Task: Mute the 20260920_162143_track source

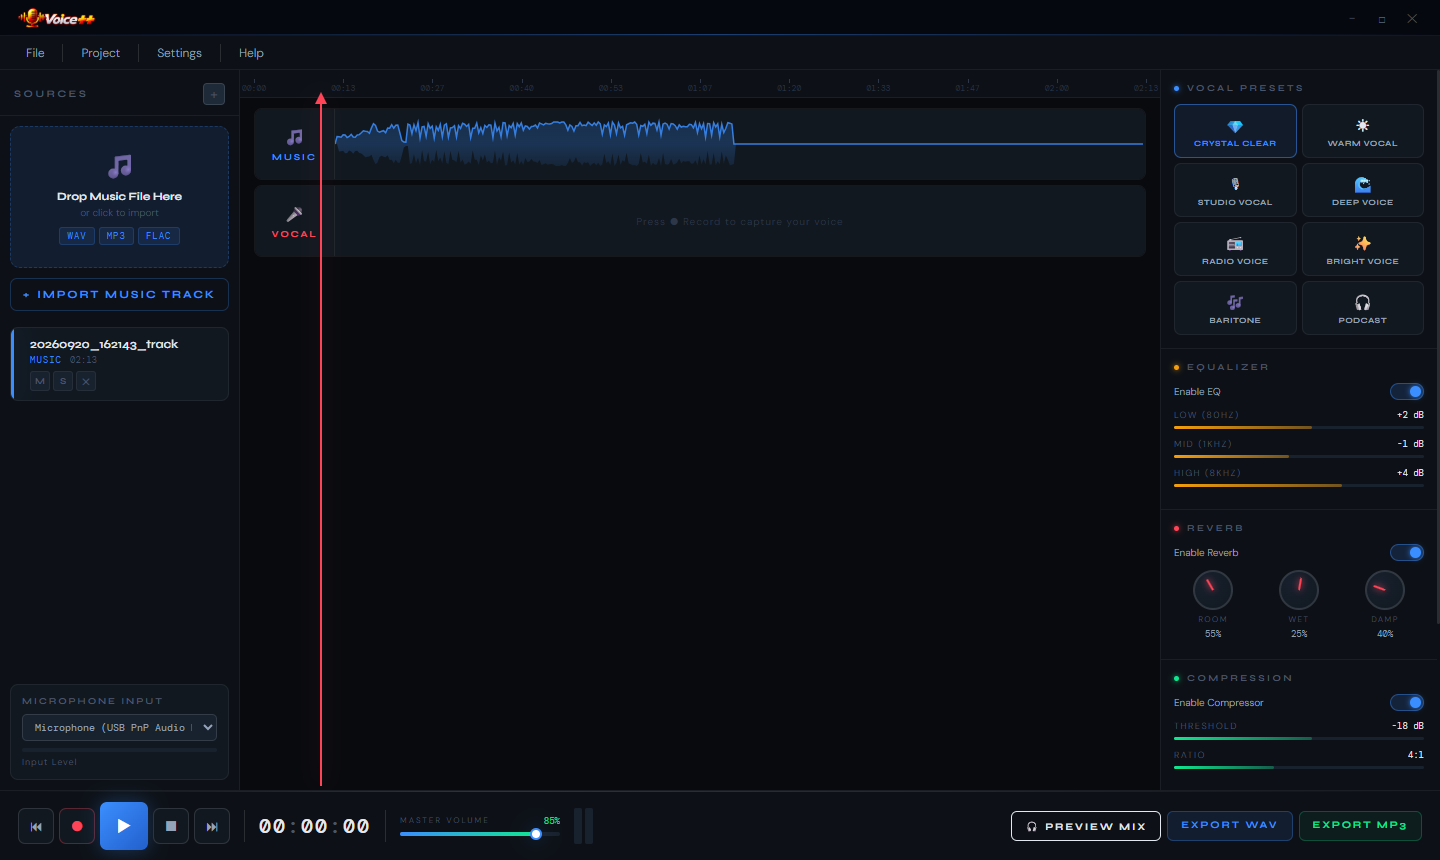Action: [40, 381]
